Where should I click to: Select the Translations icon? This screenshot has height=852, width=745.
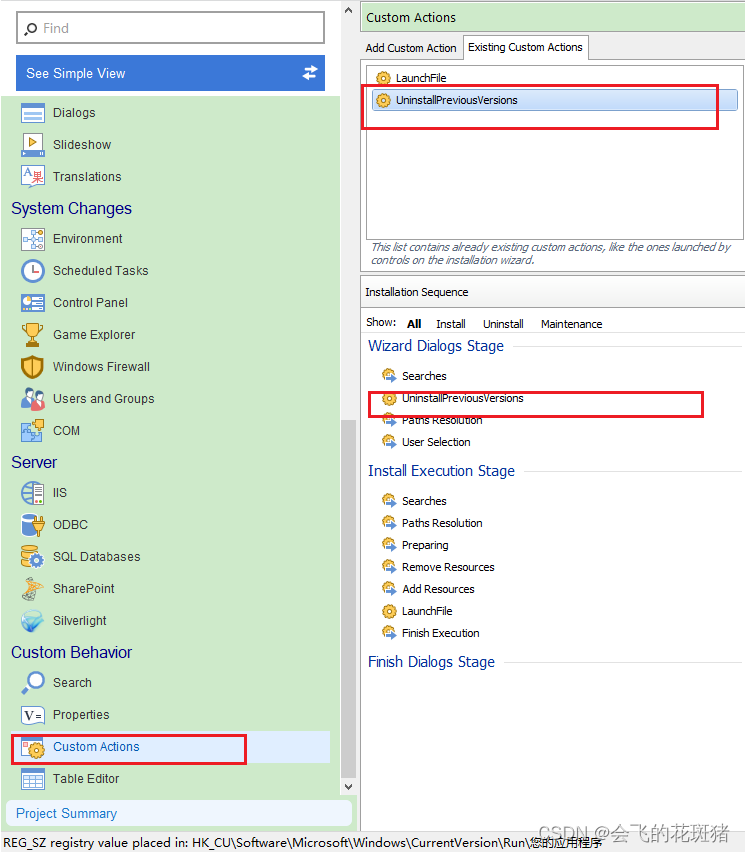click(x=33, y=177)
